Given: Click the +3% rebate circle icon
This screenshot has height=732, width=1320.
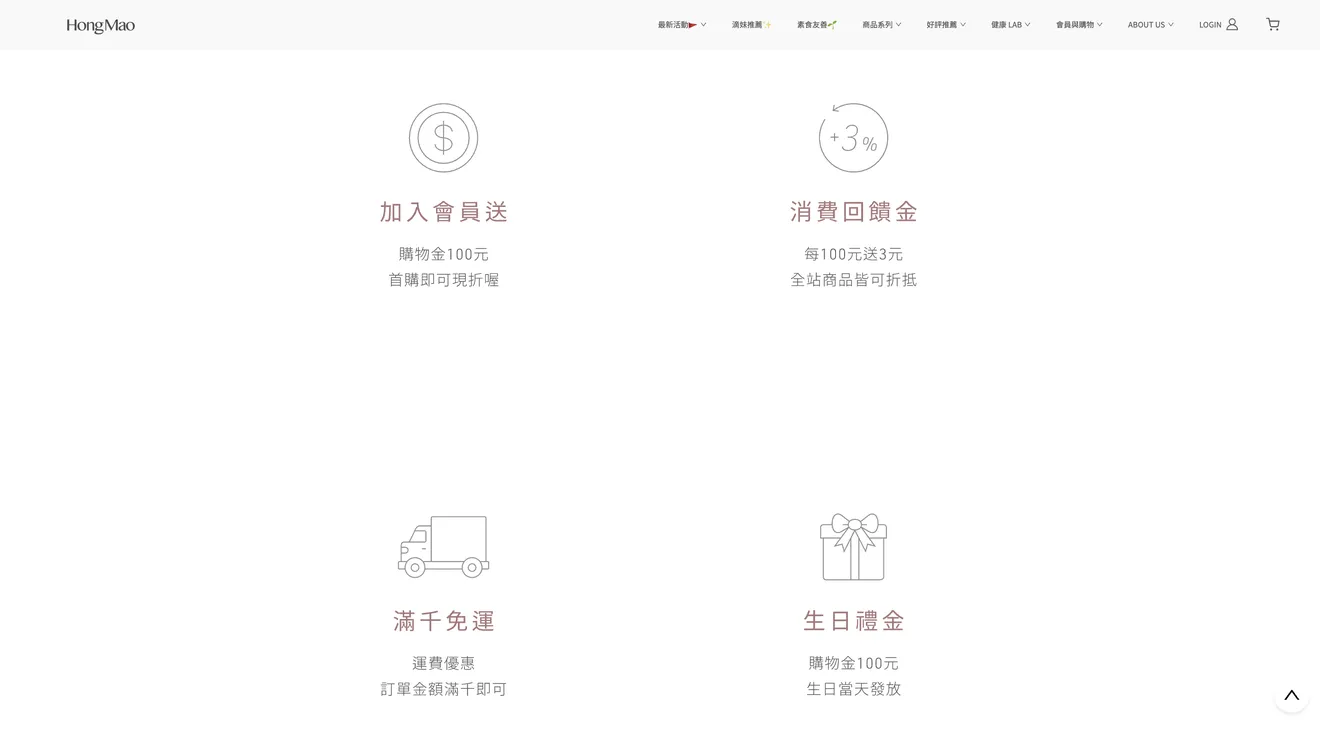Looking at the screenshot, I should tap(853, 138).
